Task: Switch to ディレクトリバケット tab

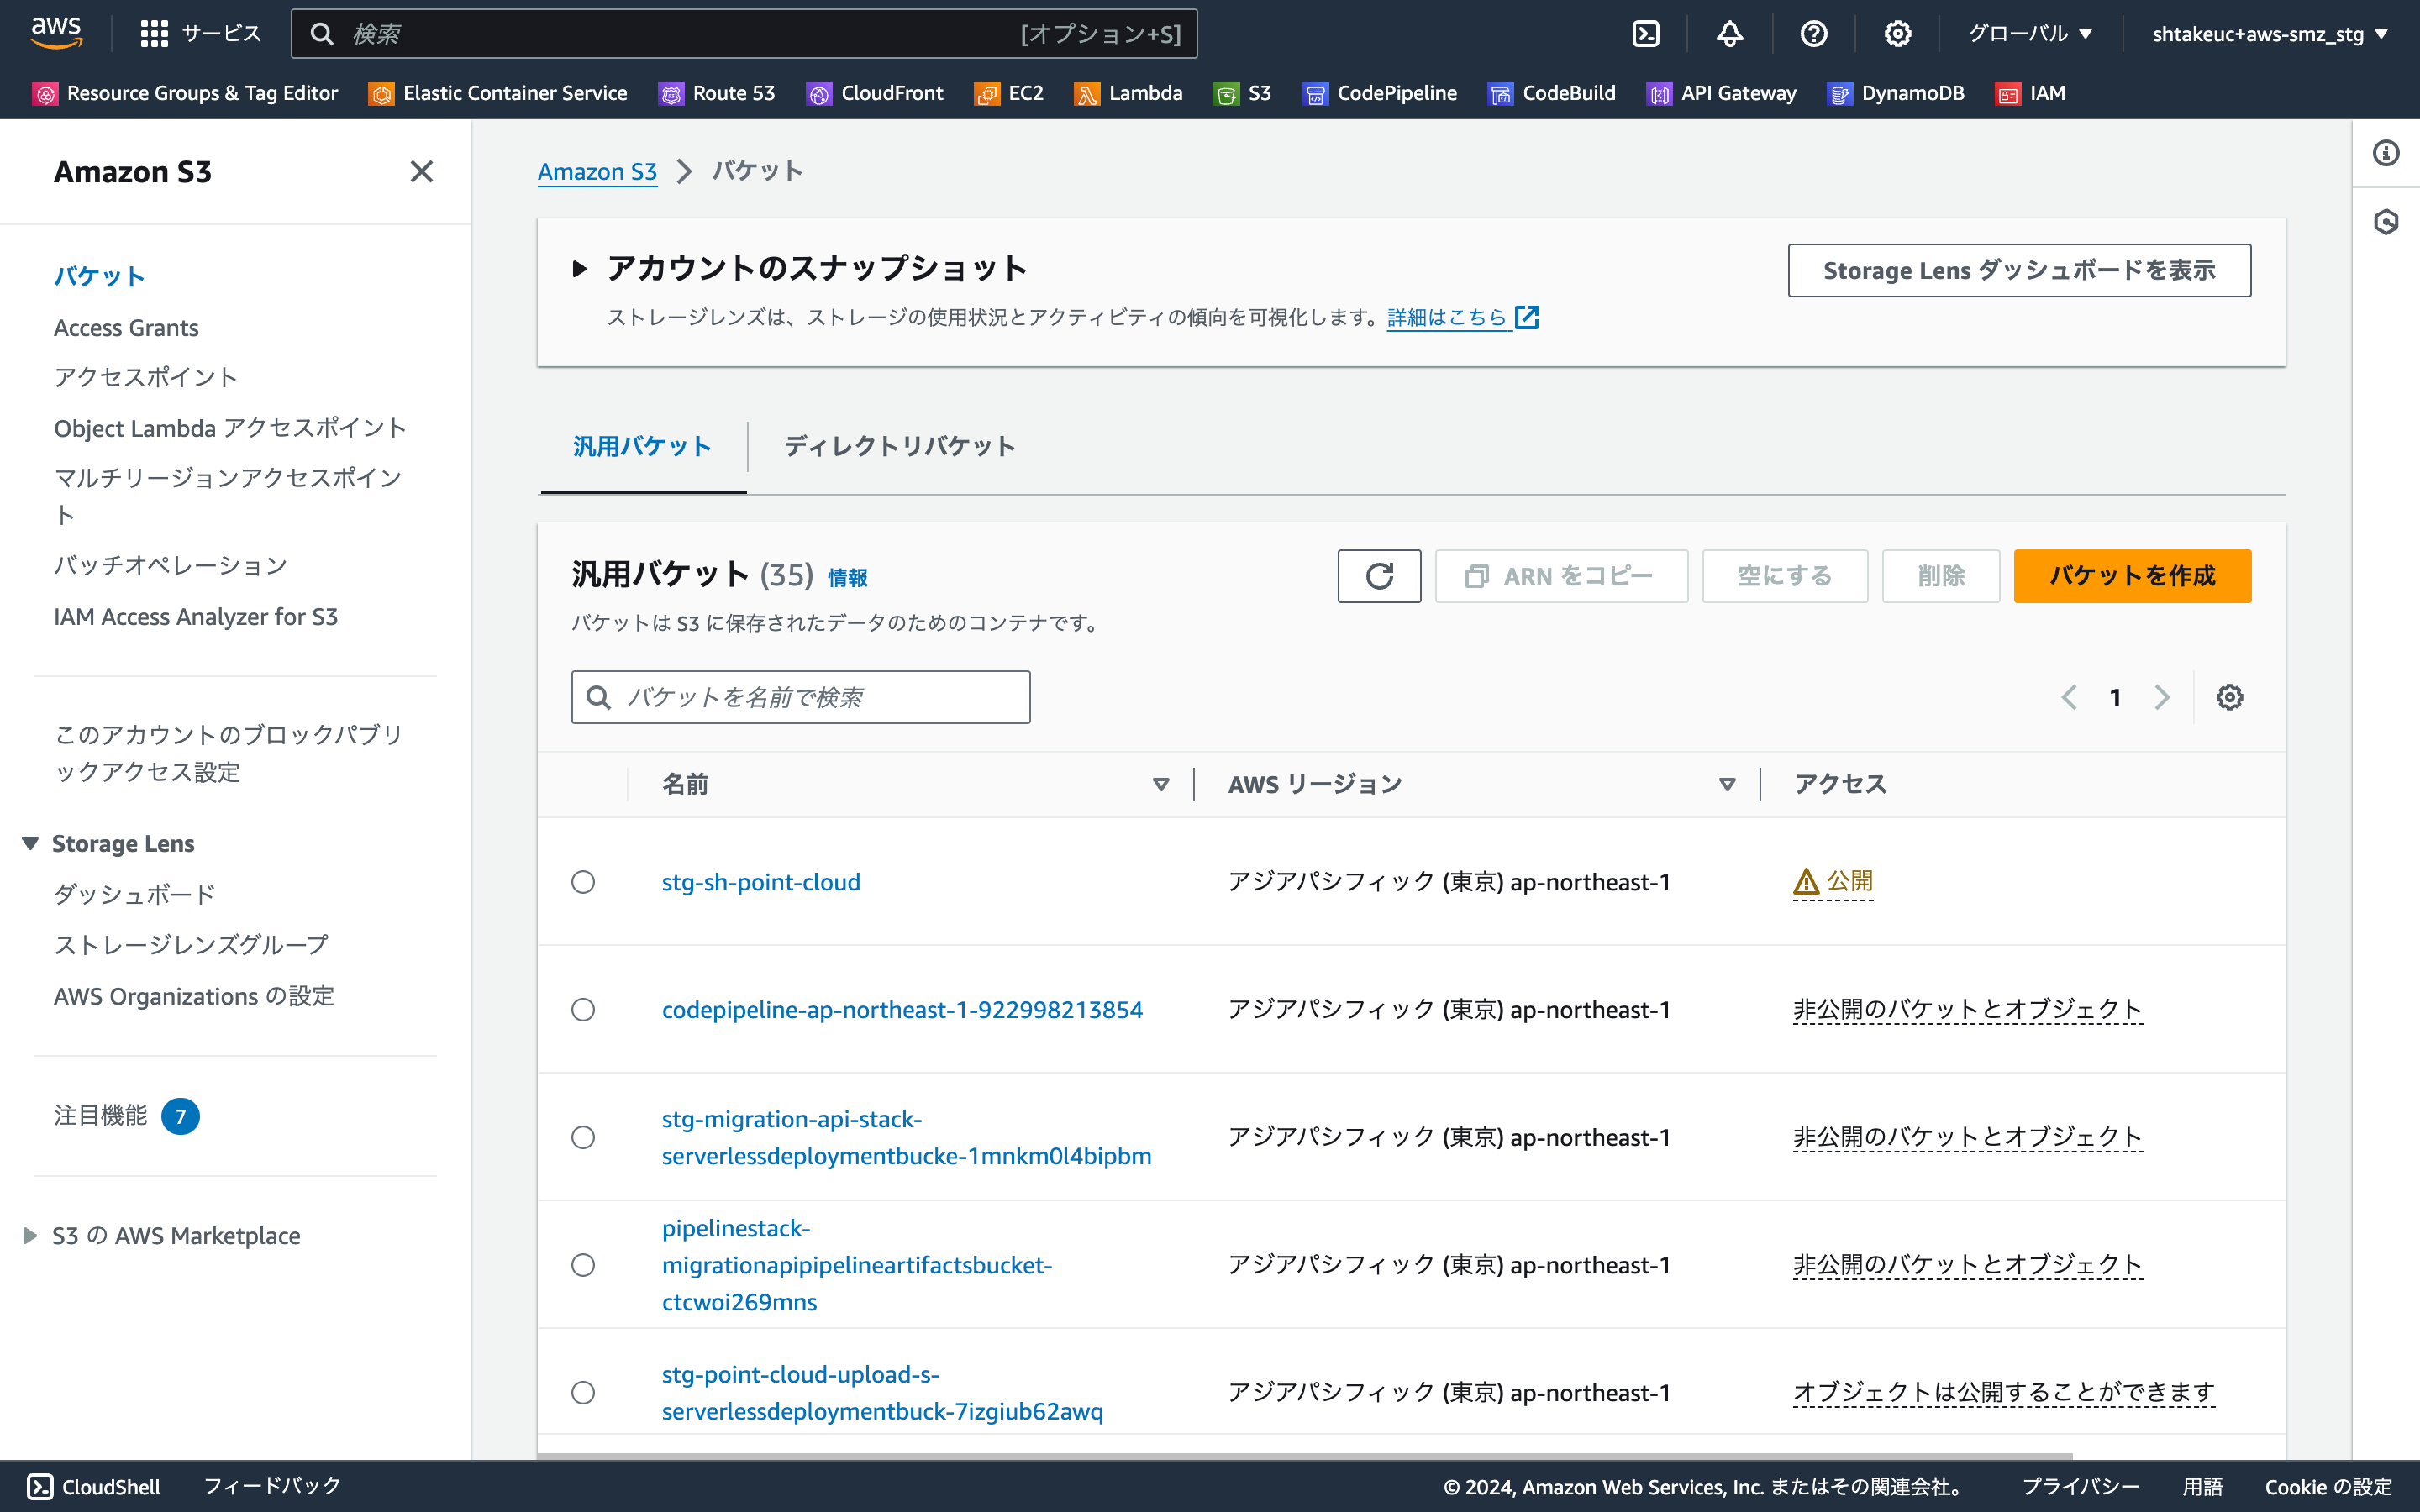Action: pyautogui.click(x=898, y=447)
